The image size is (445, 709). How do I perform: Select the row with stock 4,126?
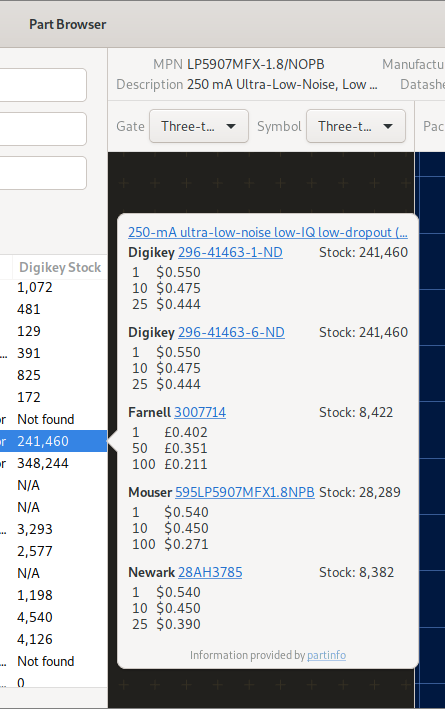(x=53, y=639)
